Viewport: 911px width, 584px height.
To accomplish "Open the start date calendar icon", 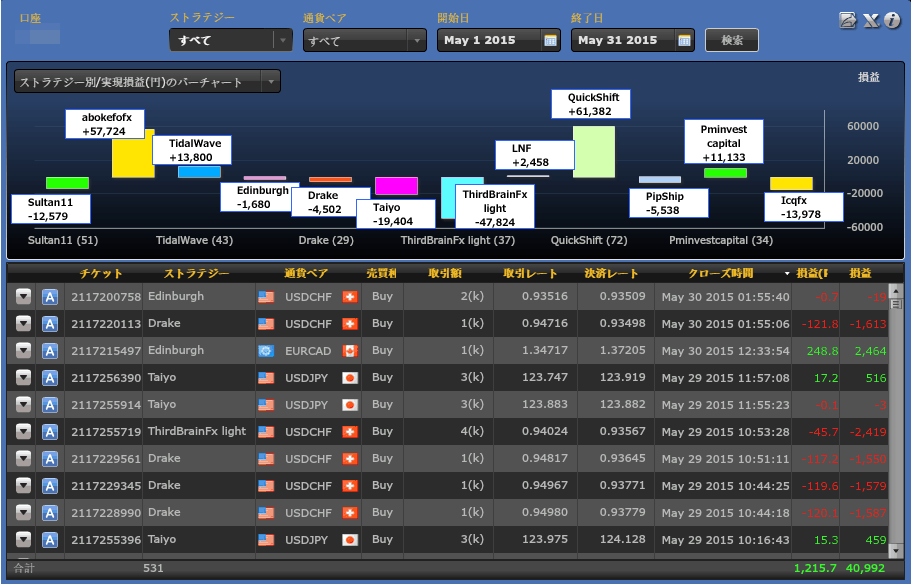I will coord(550,40).
